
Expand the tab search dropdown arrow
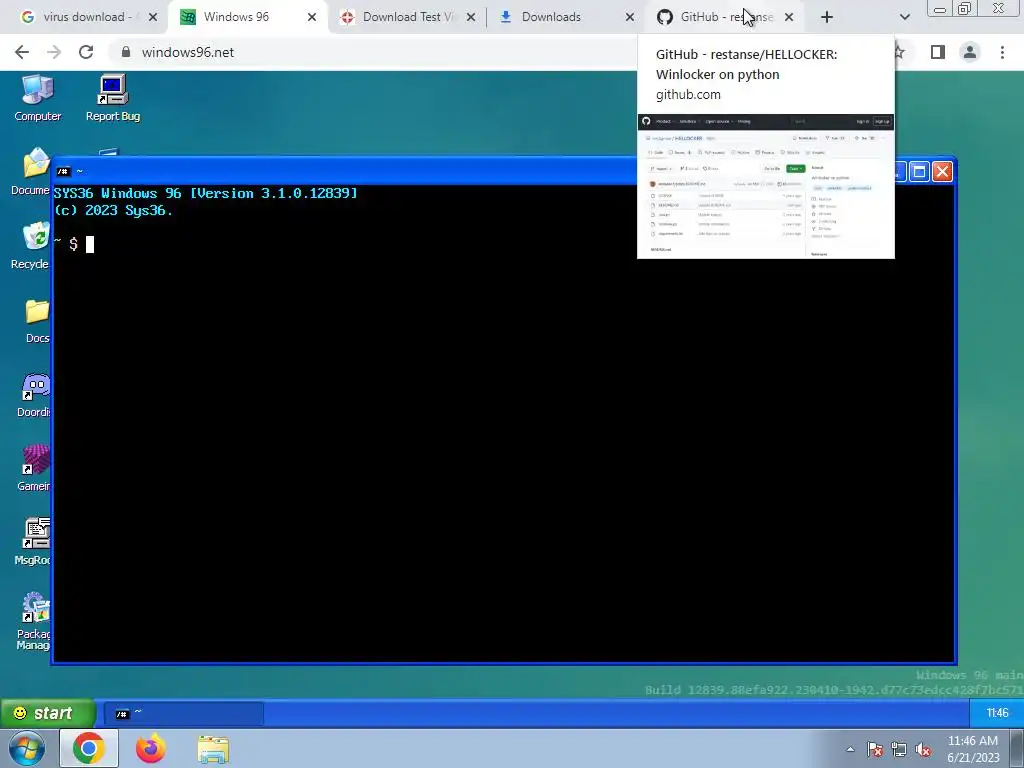[904, 18]
